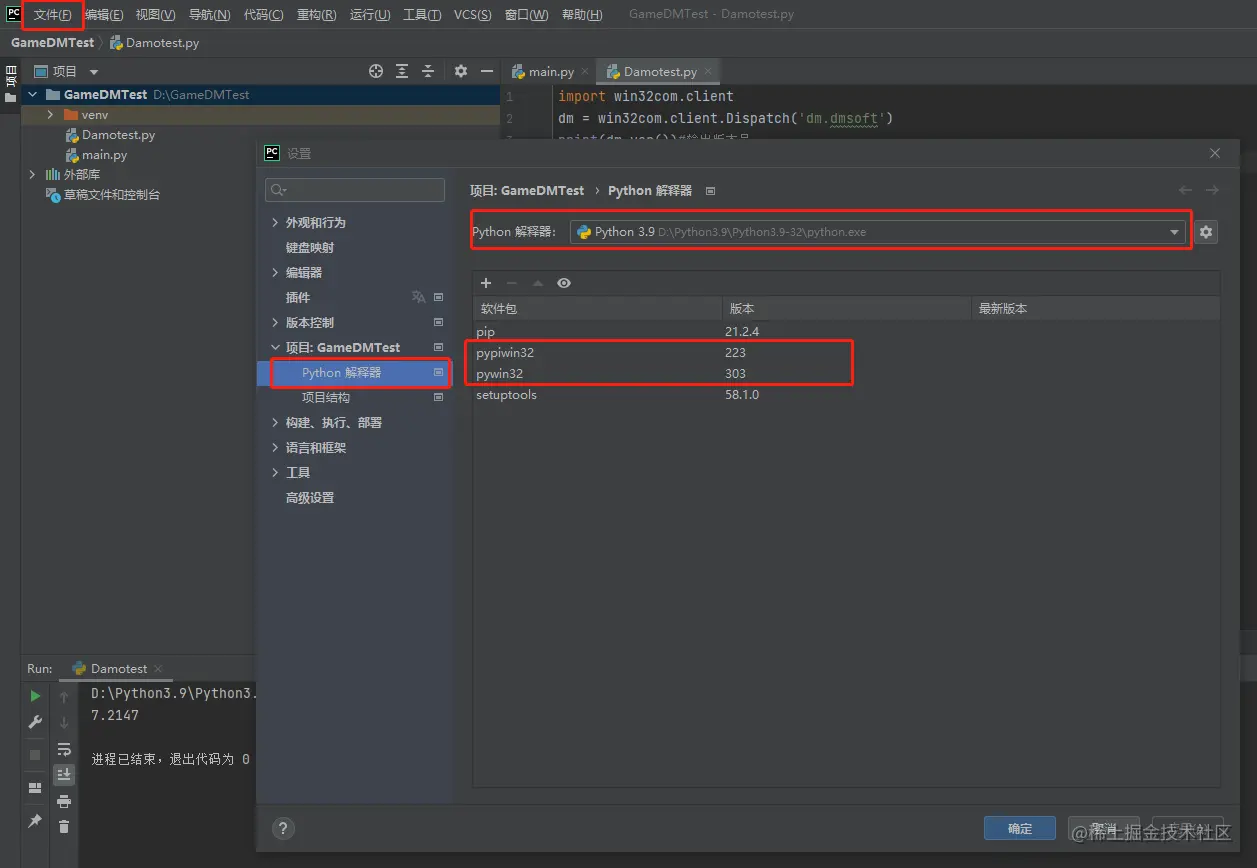This screenshot has height=868, width=1257.
Task: Click Collapse All icon in Project panel
Action: [428, 71]
